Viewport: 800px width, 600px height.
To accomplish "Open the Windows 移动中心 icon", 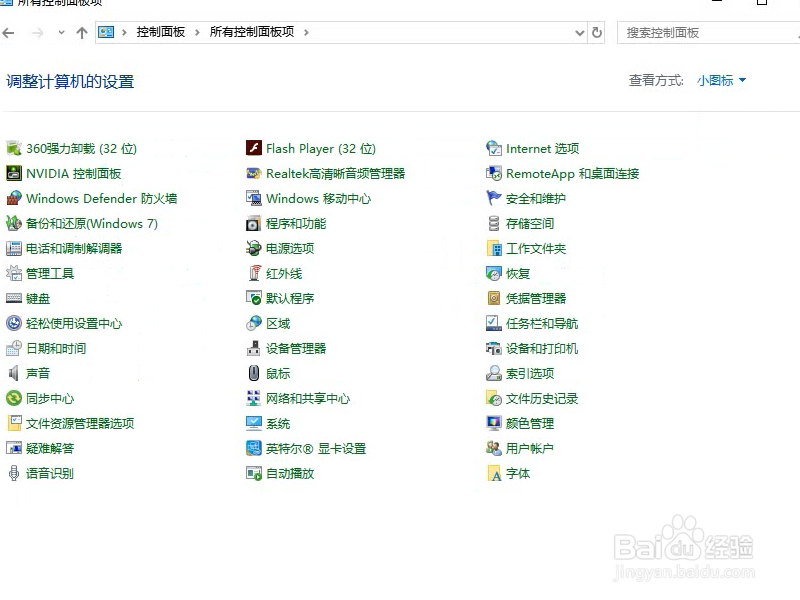I will (x=254, y=198).
